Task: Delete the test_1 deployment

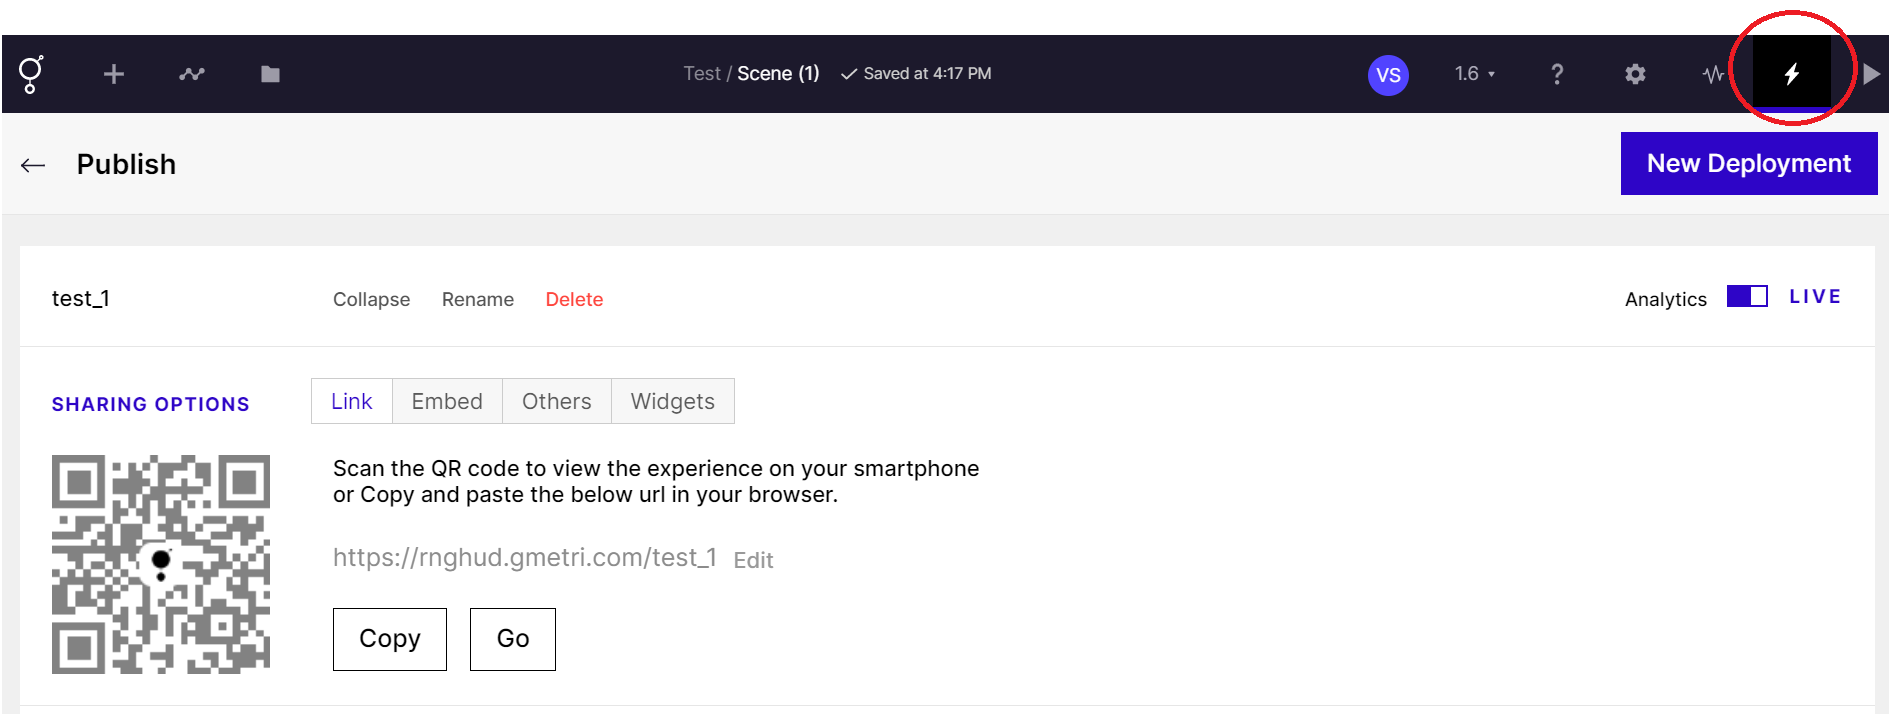Action: pos(574,299)
